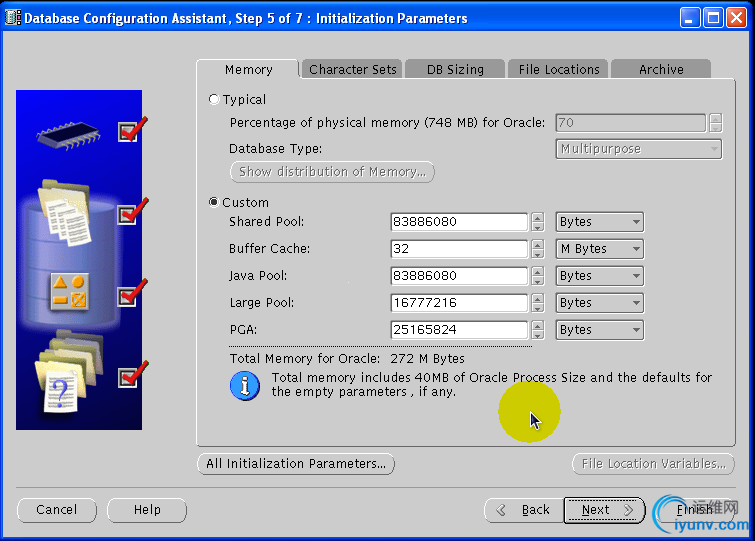Viewport: 755px width, 541px height.
Task: Click the Java Pool value field
Action: pos(459,276)
